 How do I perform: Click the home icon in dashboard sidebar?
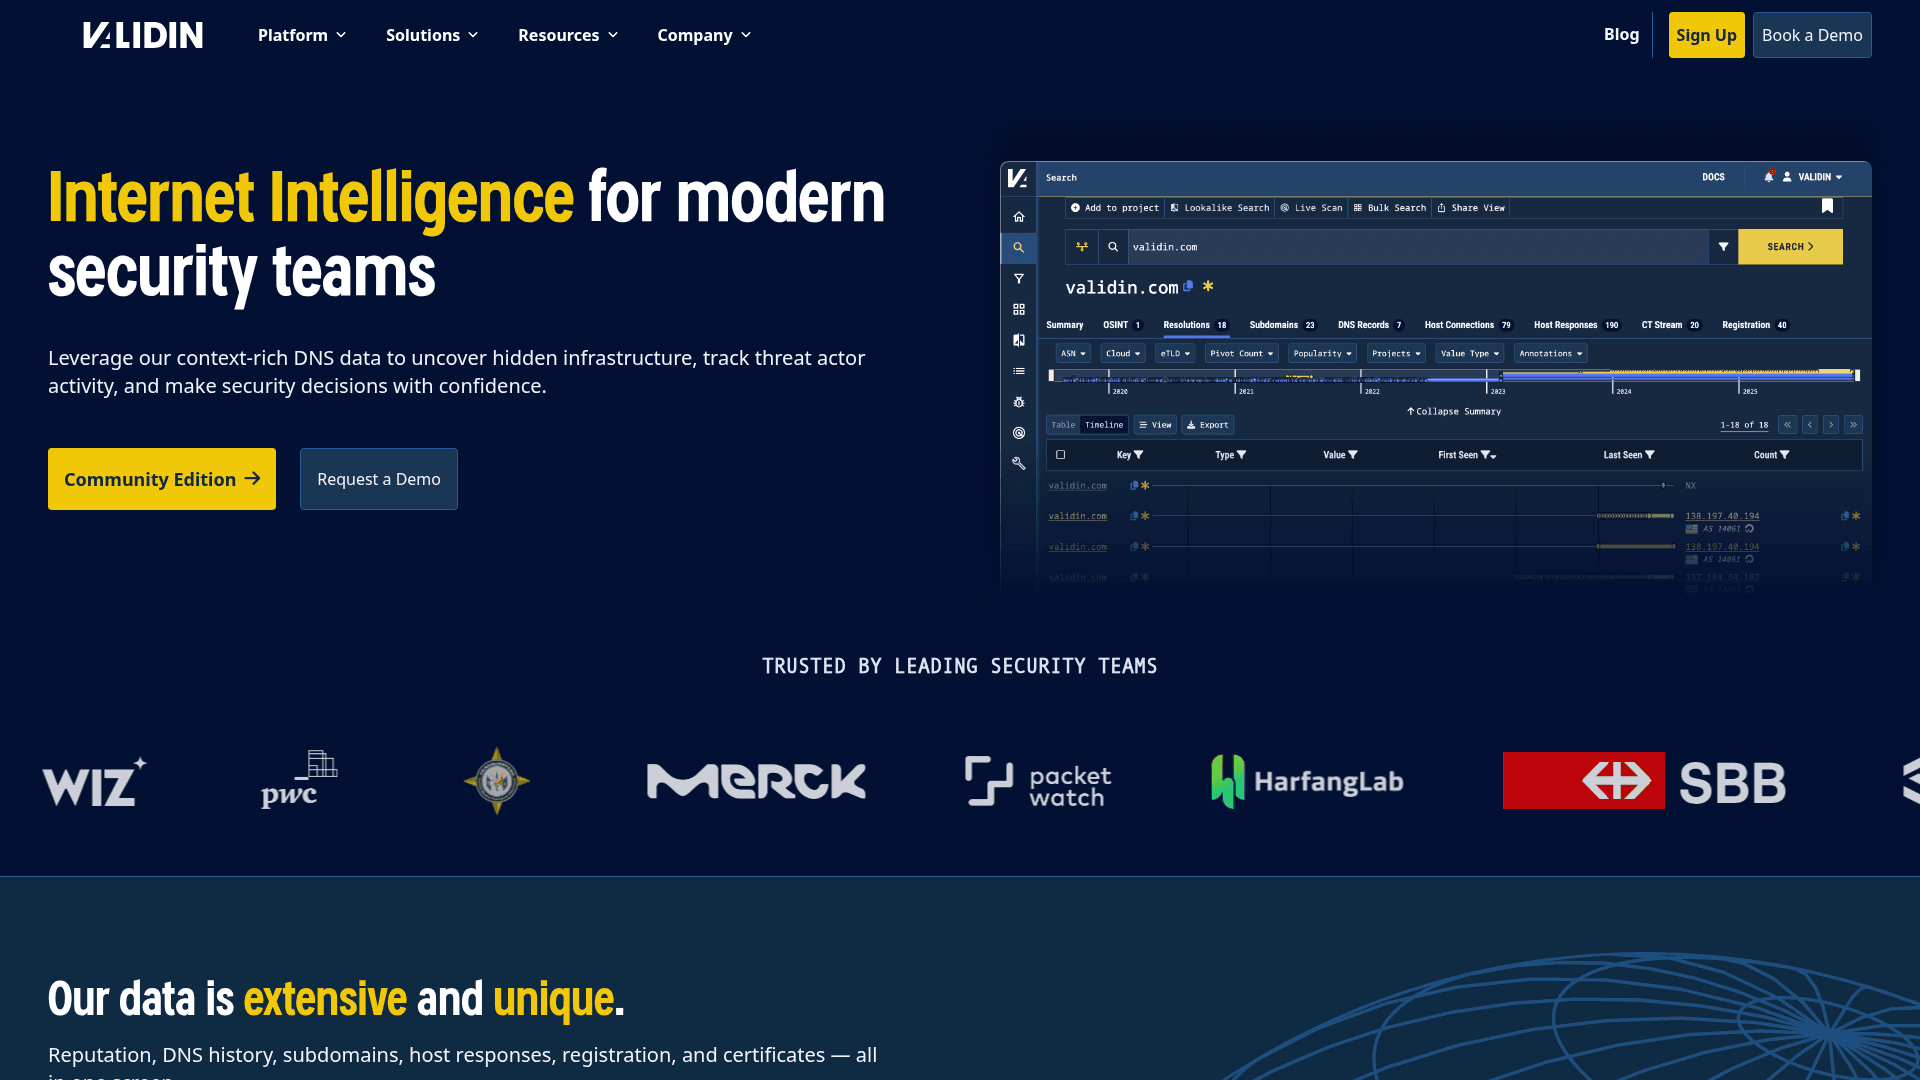(x=1018, y=217)
